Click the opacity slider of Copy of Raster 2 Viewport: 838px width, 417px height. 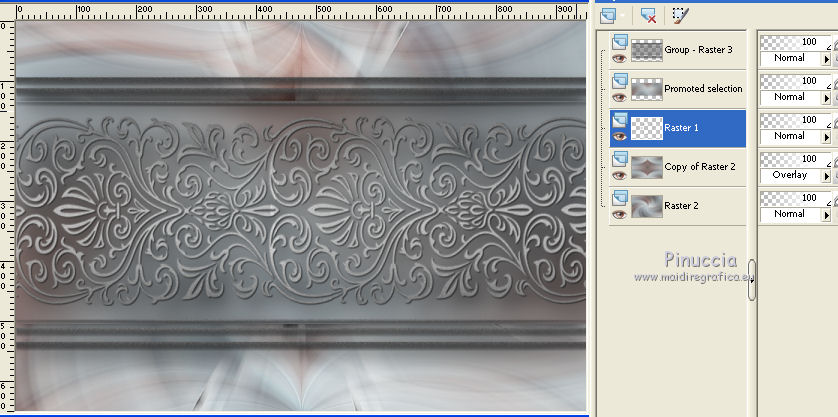(795, 159)
